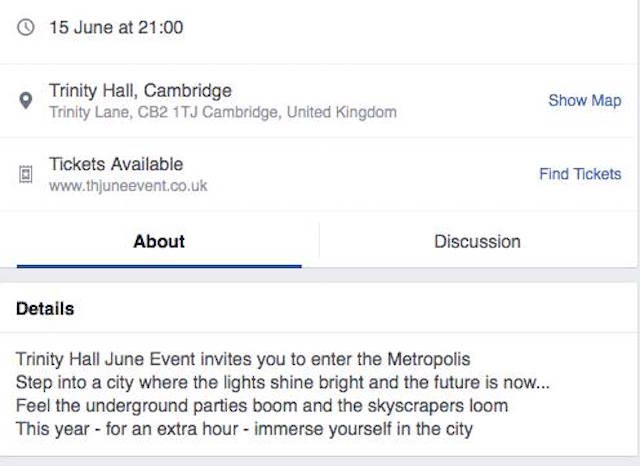
Task: Select the About tab
Action: pyautogui.click(x=159, y=242)
